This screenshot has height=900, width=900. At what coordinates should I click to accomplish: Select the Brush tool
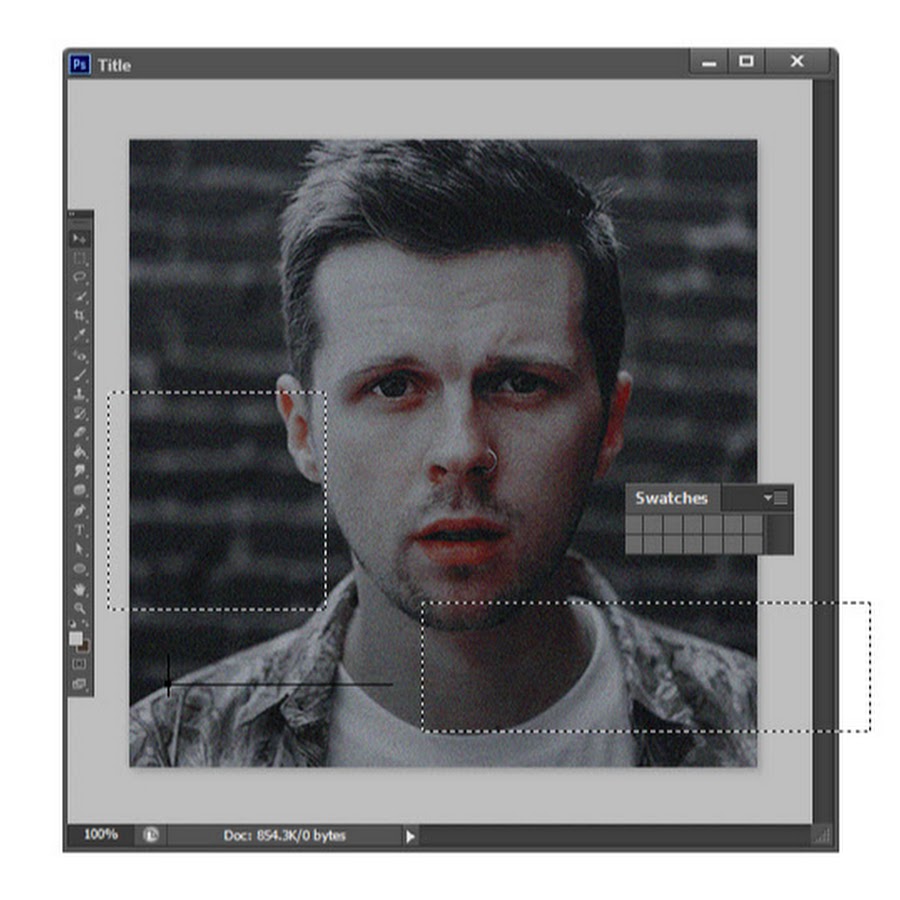click(x=80, y=375)
